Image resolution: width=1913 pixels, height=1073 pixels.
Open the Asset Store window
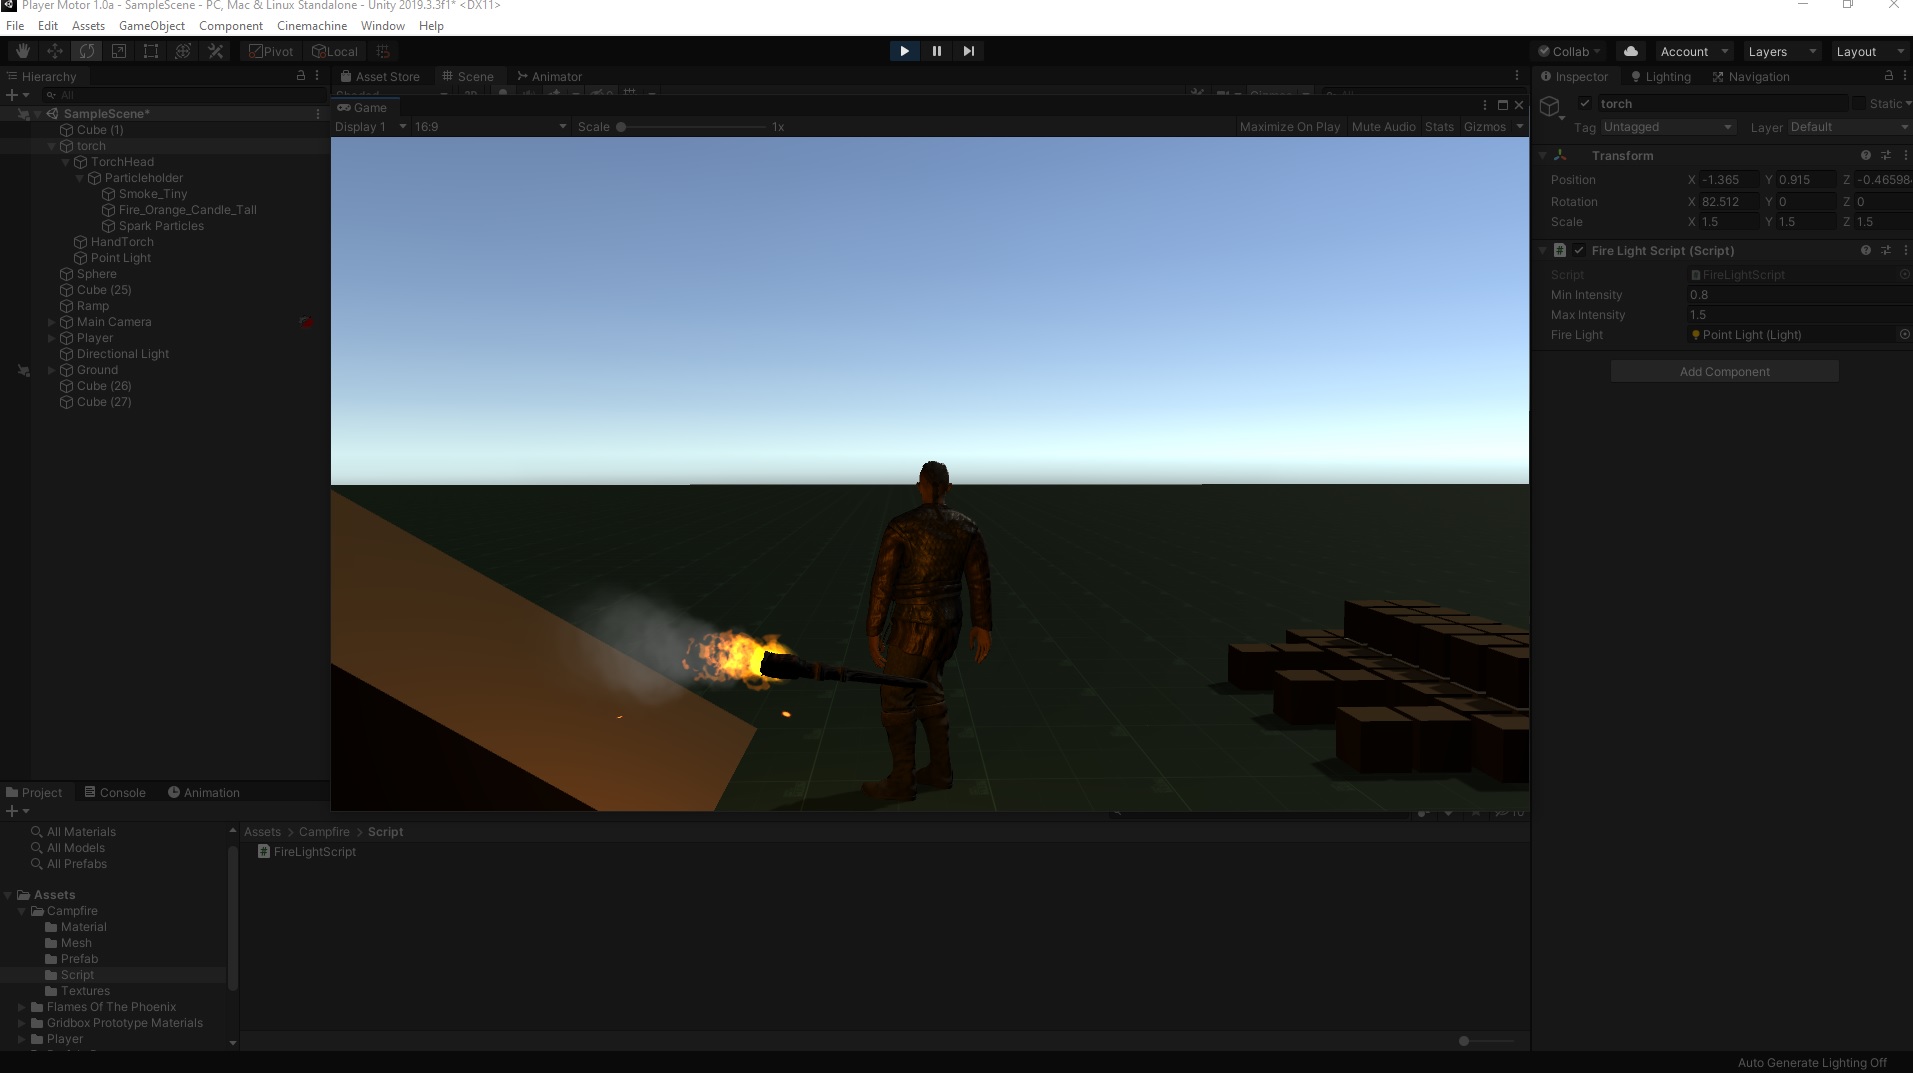[380, 76]
